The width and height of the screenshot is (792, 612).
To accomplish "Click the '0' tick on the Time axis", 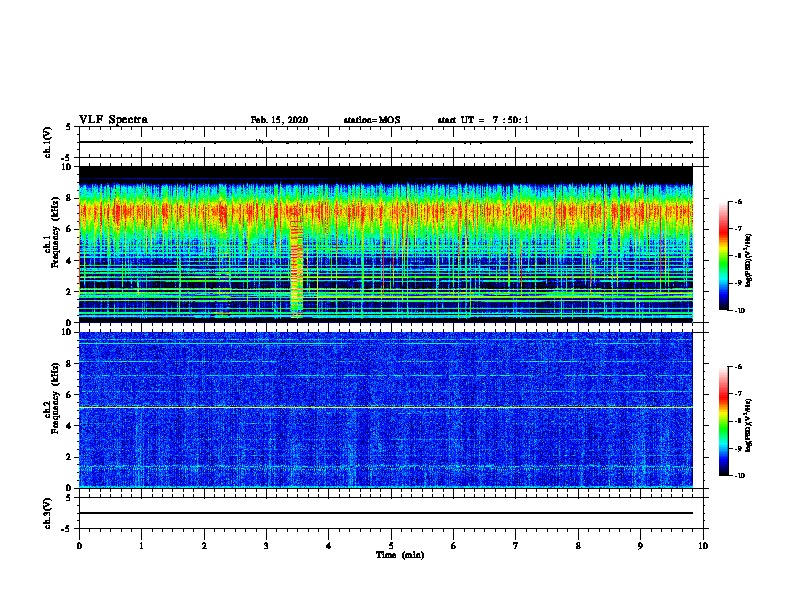I will point(79,546).
